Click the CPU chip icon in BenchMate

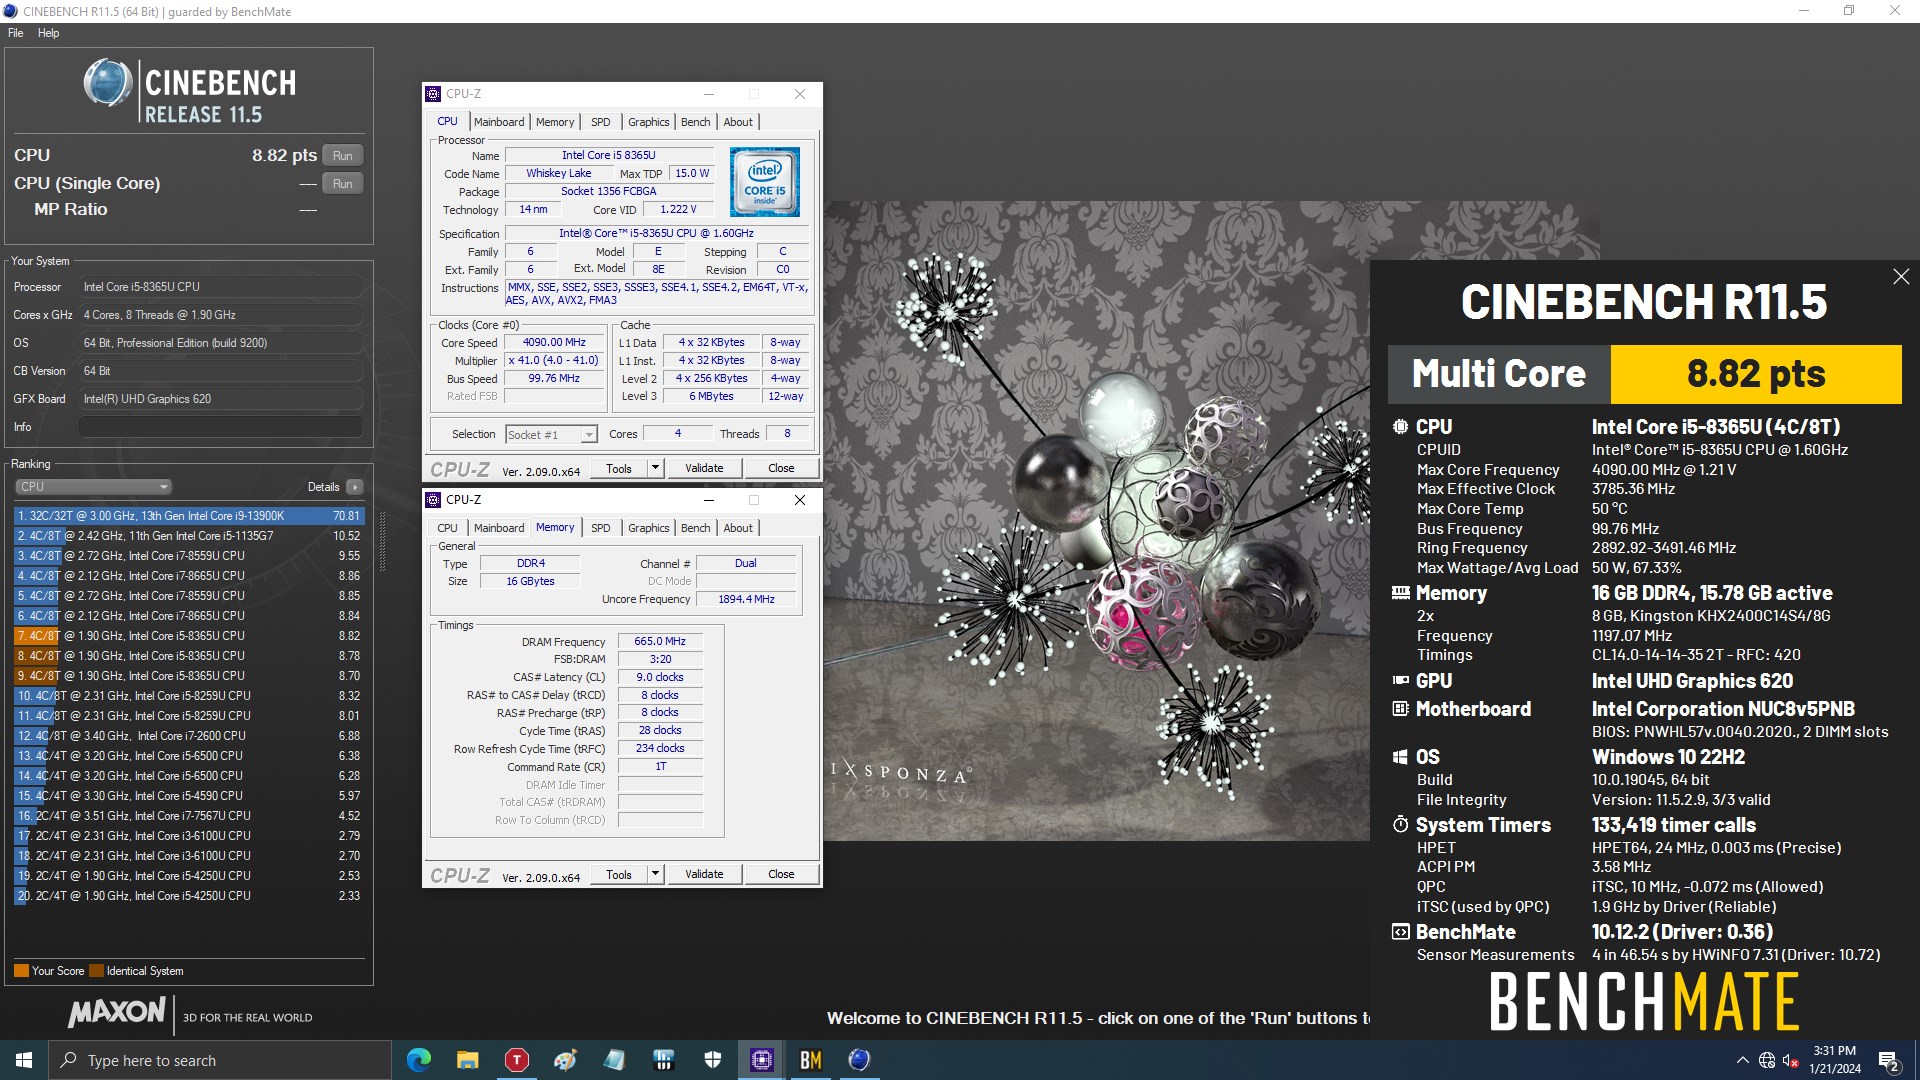tap(1400, 427)
